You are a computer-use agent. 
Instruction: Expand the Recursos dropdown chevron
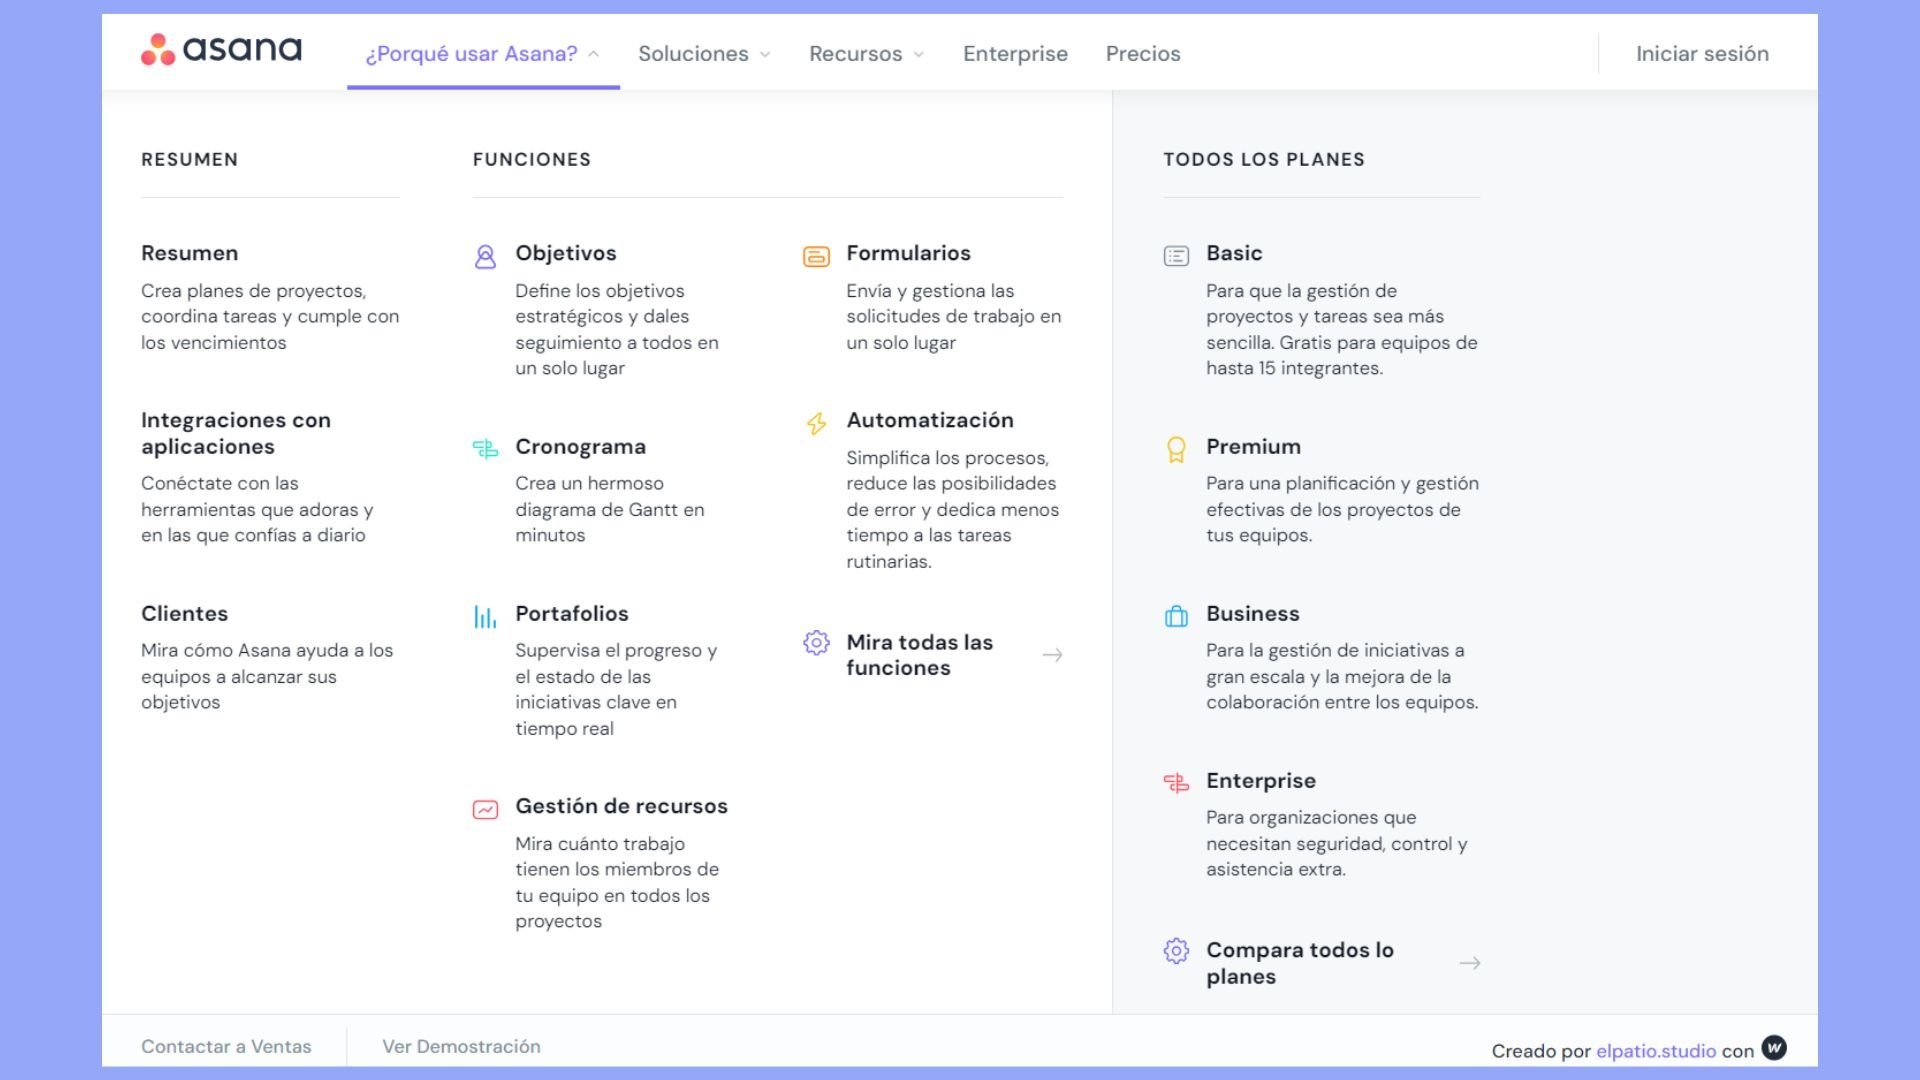tap(918, 54)
